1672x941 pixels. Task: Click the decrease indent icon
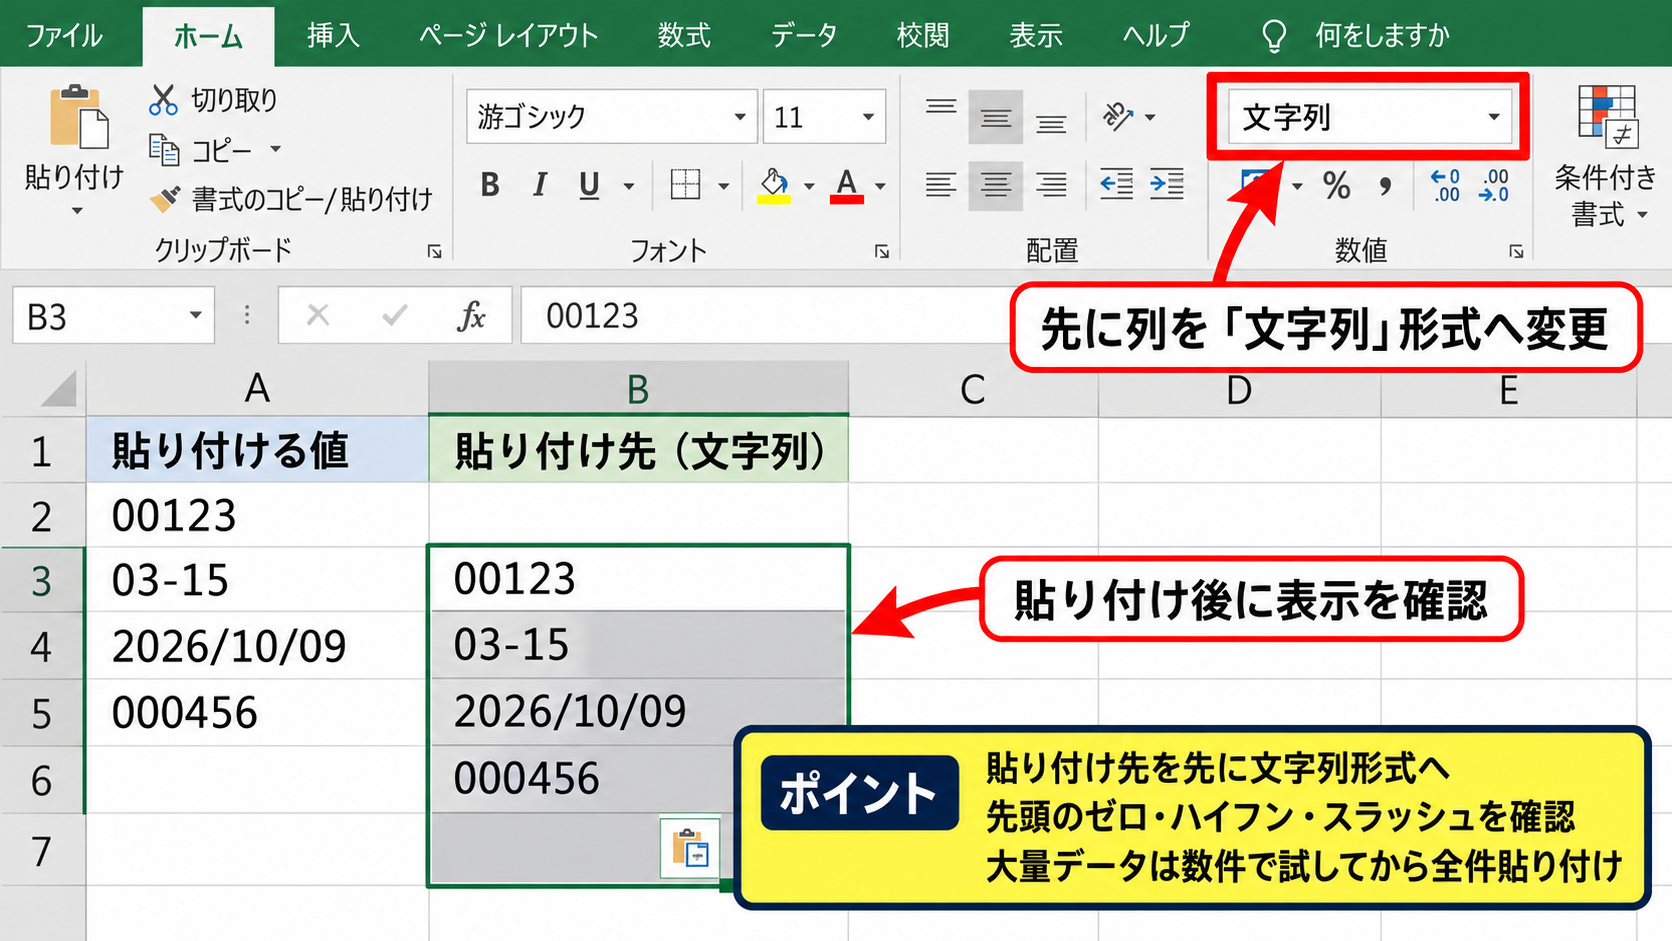pyautogui.click(x=1116, y=184)
